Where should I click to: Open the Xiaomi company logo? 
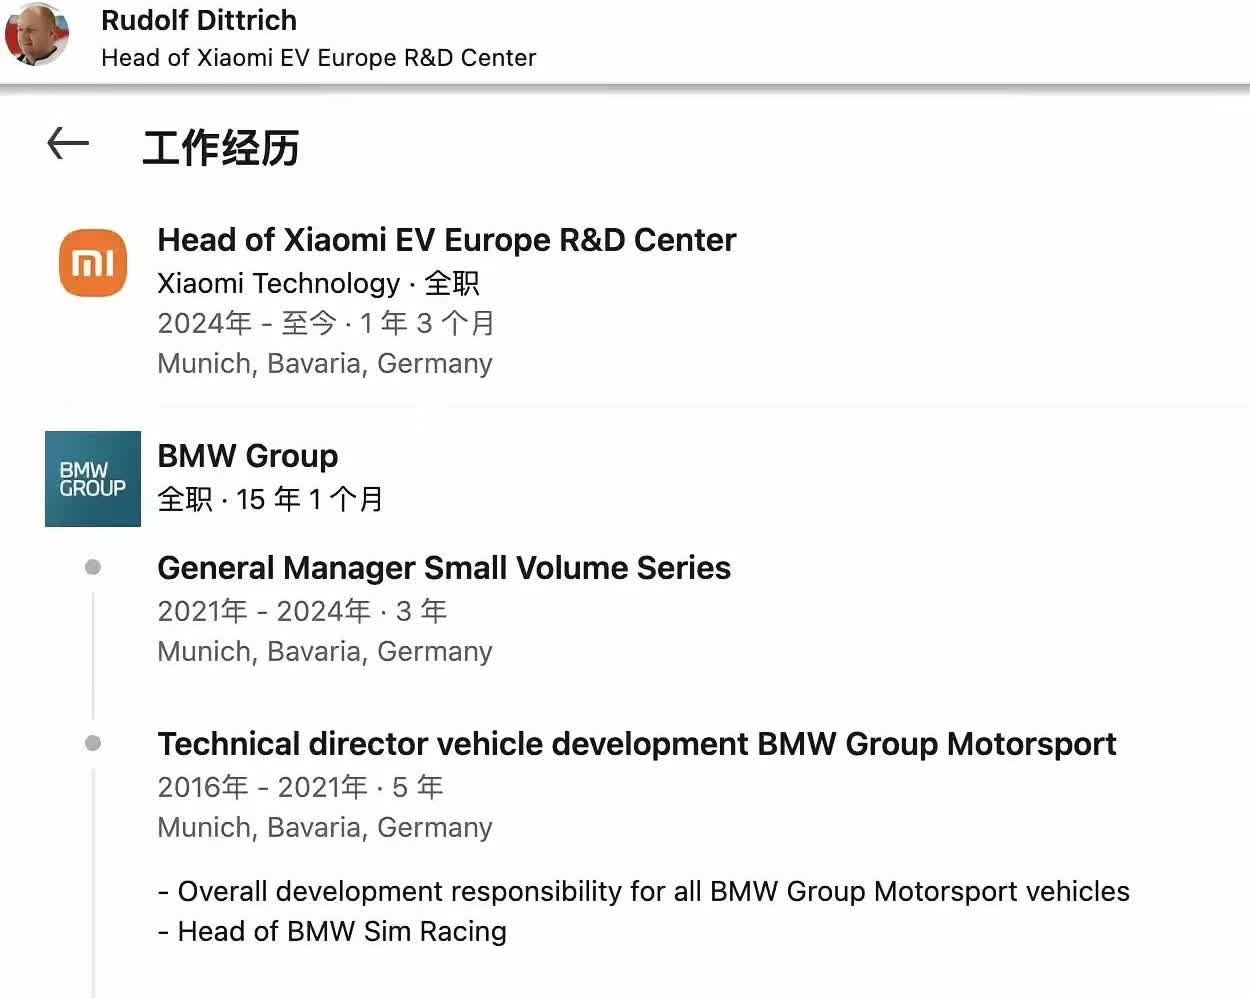click(93, 263)
